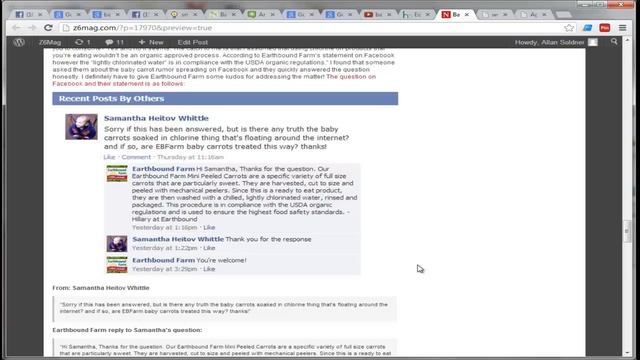
Task: Click Samantha's large profile photo
Action: [x=81, y=127]
